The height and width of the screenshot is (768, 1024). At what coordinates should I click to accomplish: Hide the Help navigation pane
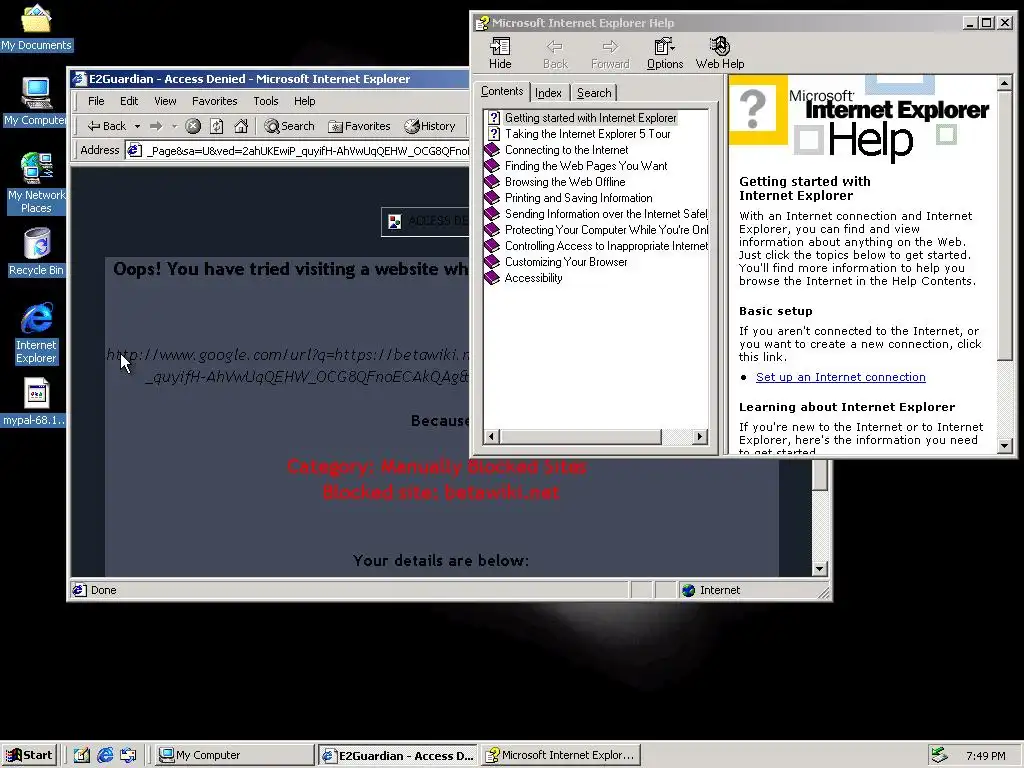[500, 53]
